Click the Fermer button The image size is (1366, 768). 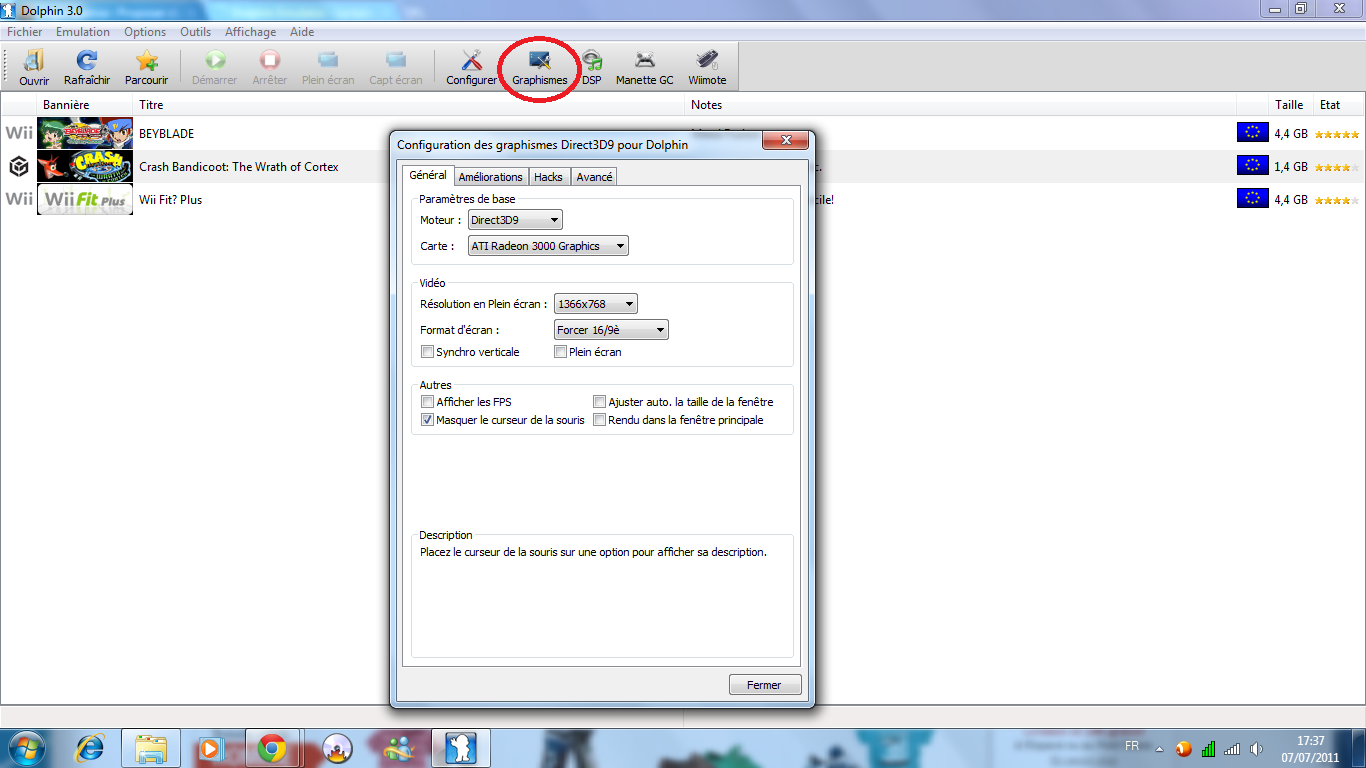[764, 685]
